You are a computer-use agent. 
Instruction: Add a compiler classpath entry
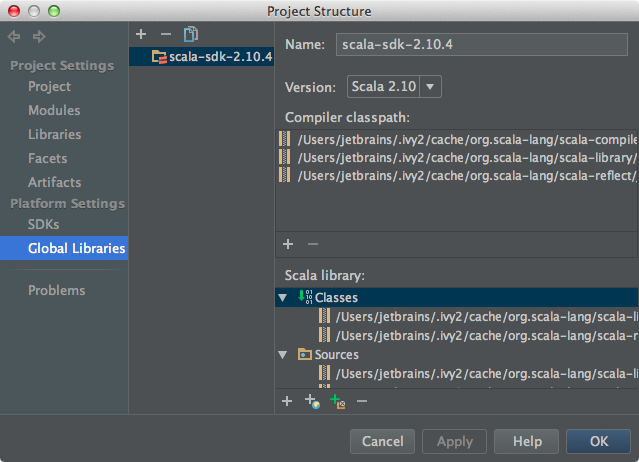288,244
